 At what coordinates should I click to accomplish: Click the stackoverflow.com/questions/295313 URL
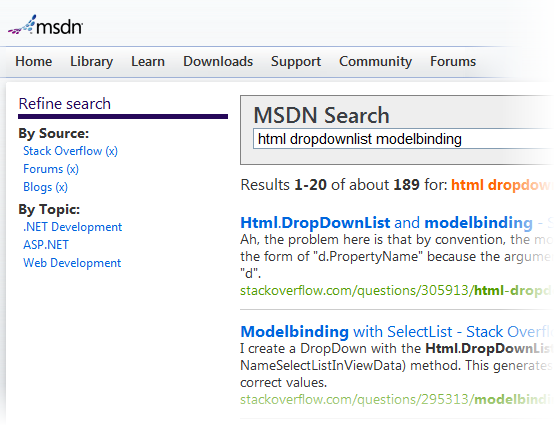[396, 399]
